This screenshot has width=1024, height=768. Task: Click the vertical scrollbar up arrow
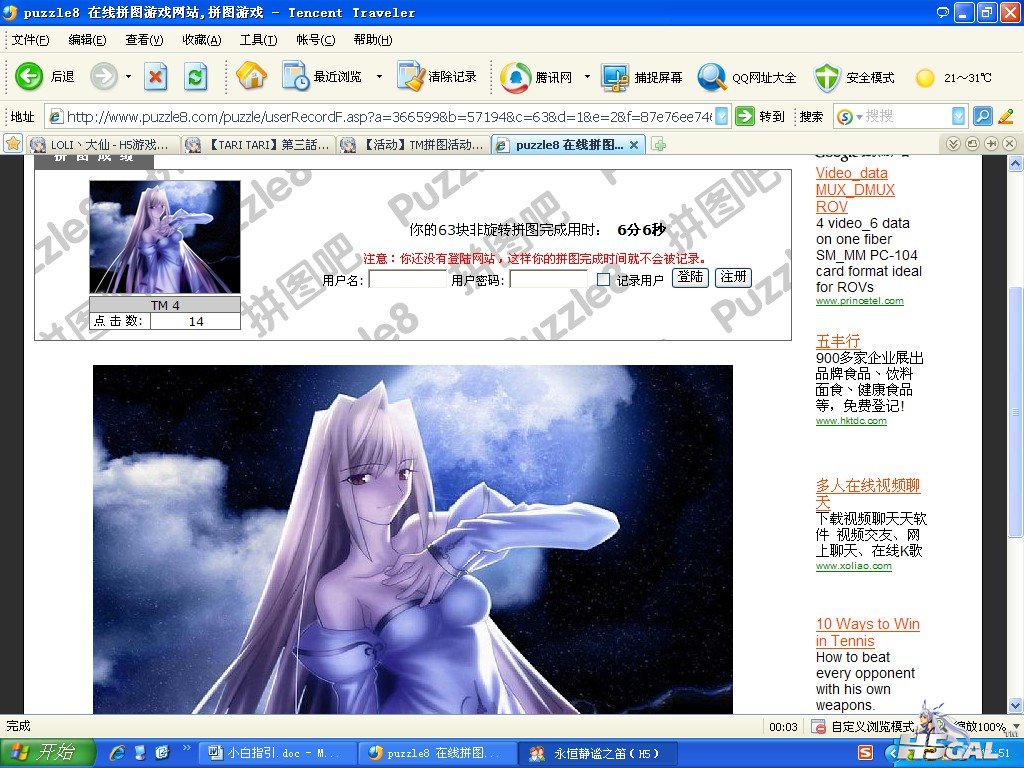[1016, 163]
